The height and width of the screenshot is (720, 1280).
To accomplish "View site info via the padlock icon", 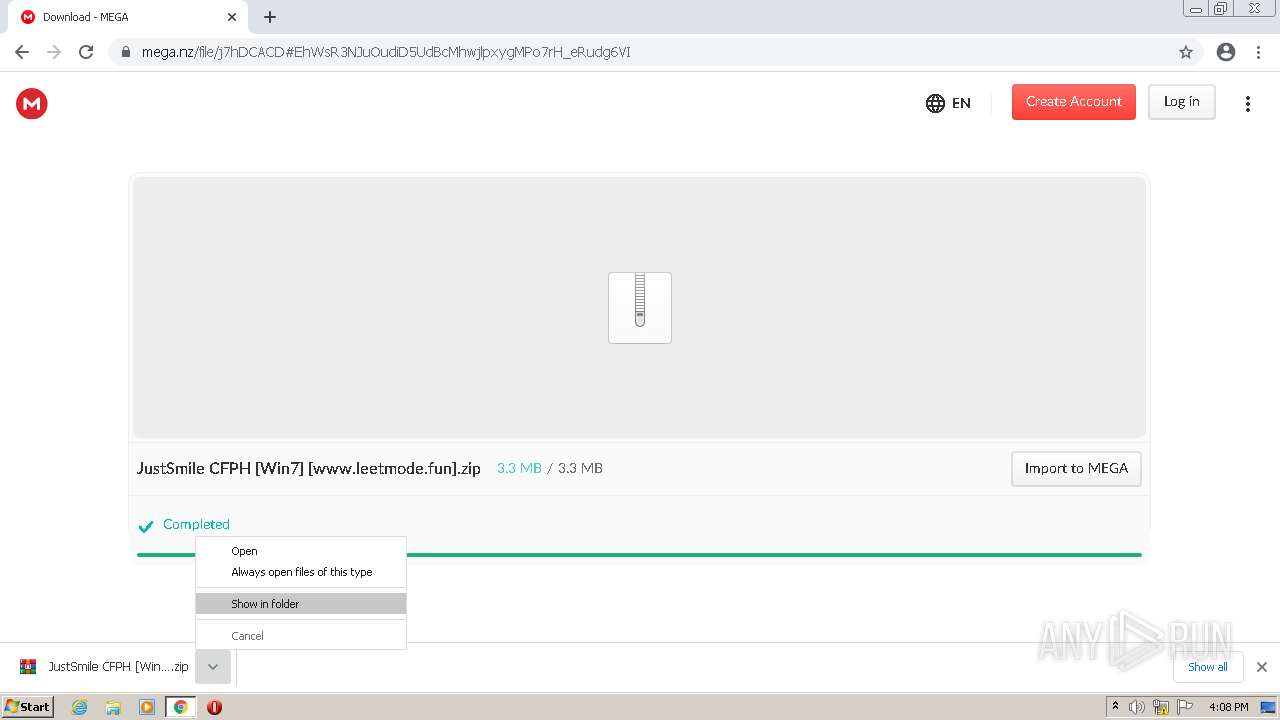I will tap(126, 52).
